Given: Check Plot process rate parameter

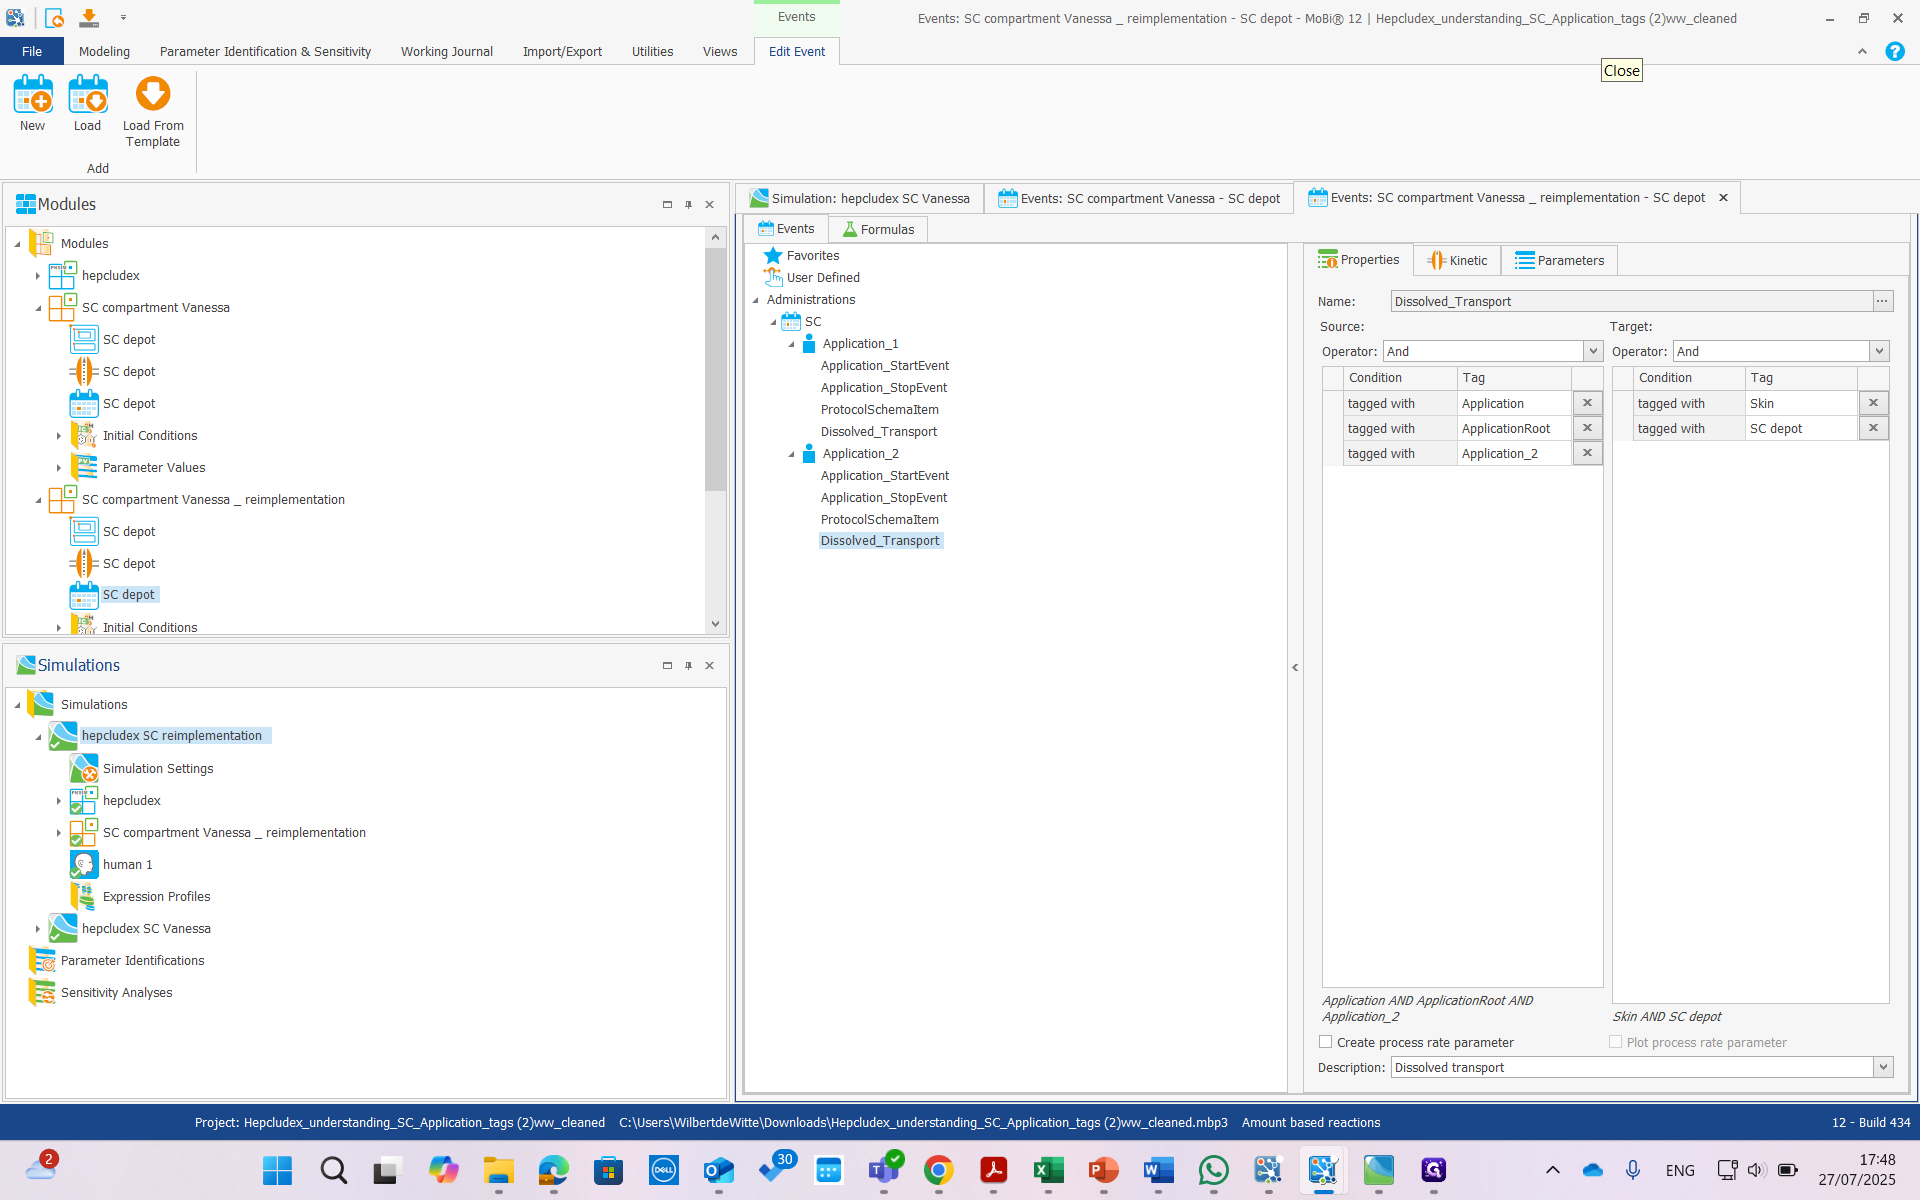Looking at the screenshot, I should (x=1614, y=1041).
